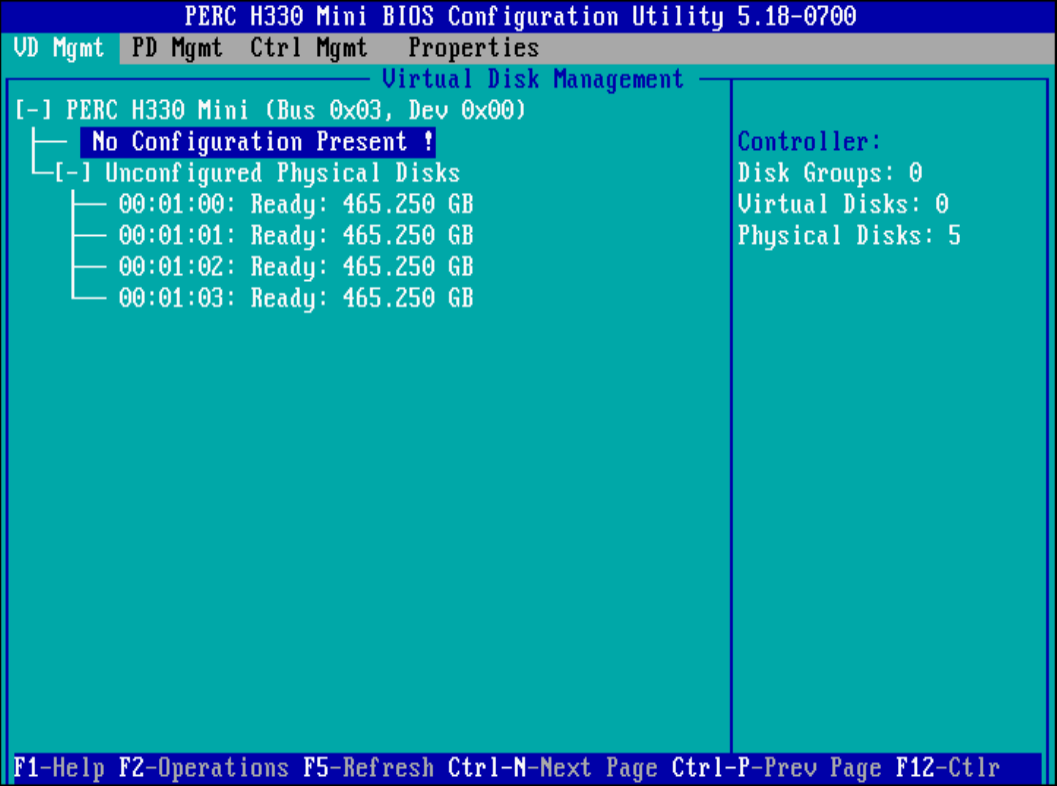Image resolution: width=1057 pixels, height=786 pixels.
Task: Highlight physical disk 00:01:02
Action: 295,267
